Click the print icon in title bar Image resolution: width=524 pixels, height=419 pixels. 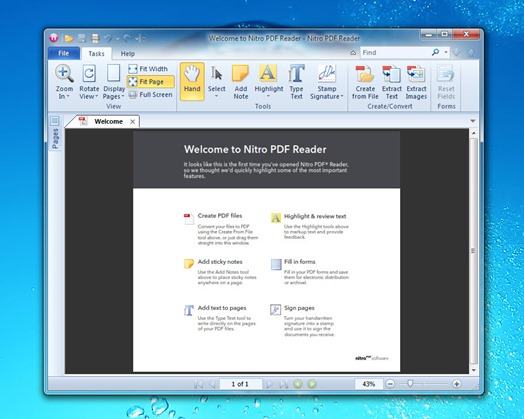pyautogui.click(x=96, y=38)
